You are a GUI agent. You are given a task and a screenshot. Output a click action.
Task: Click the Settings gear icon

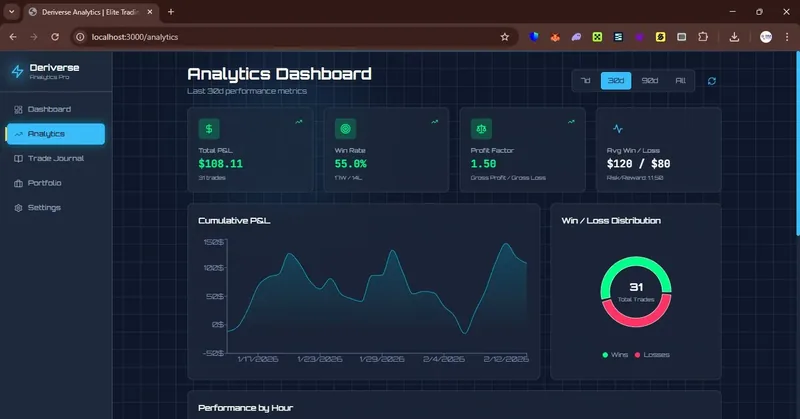(x=18, y=208)
